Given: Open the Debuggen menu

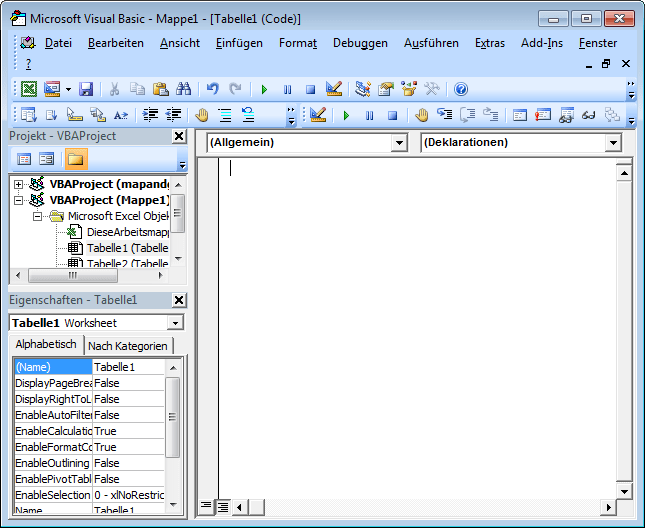Looking at the screenshot, I should (360, 43).
